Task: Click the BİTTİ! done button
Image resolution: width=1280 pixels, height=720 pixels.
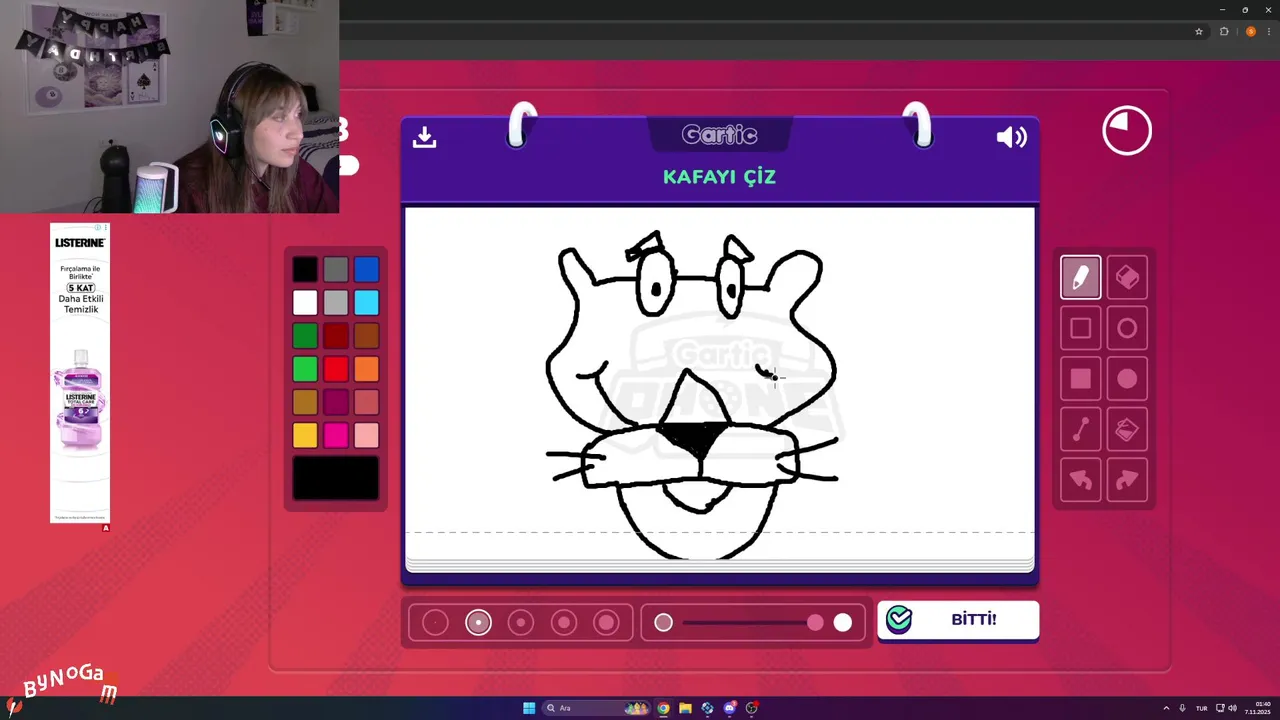Action: click(958, 620)
